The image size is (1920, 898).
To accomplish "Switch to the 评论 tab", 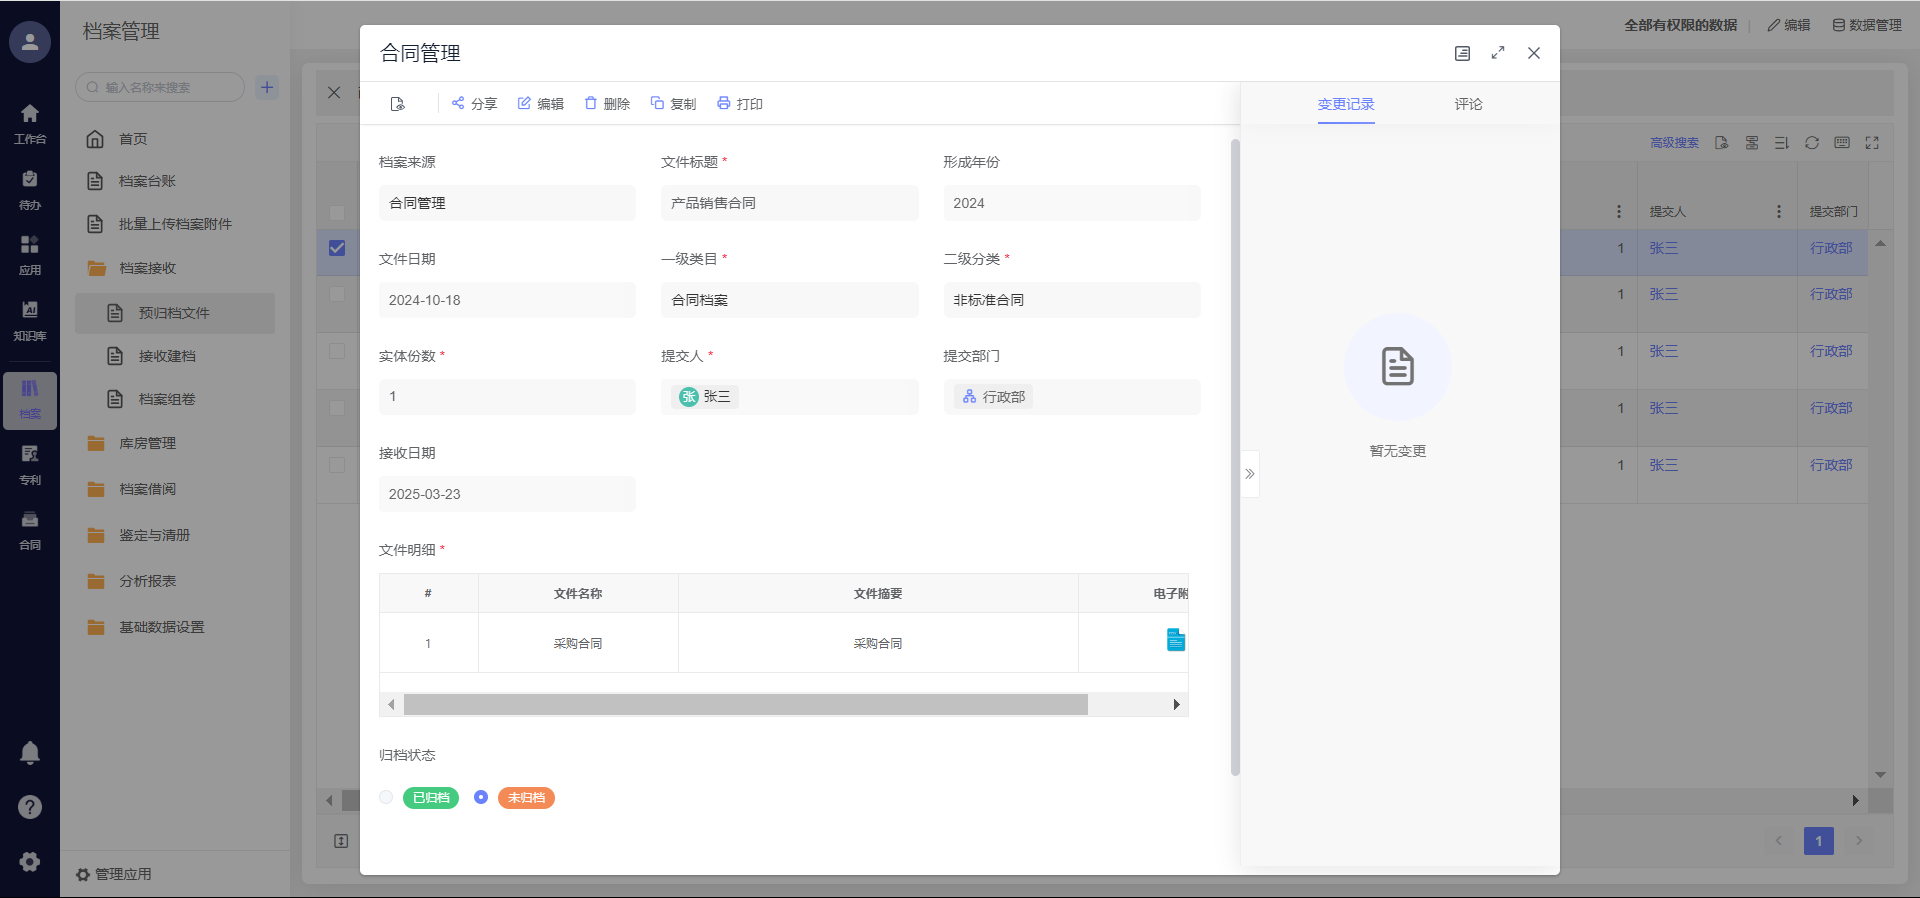I will pyautogui.click(x=1468, y=104).
